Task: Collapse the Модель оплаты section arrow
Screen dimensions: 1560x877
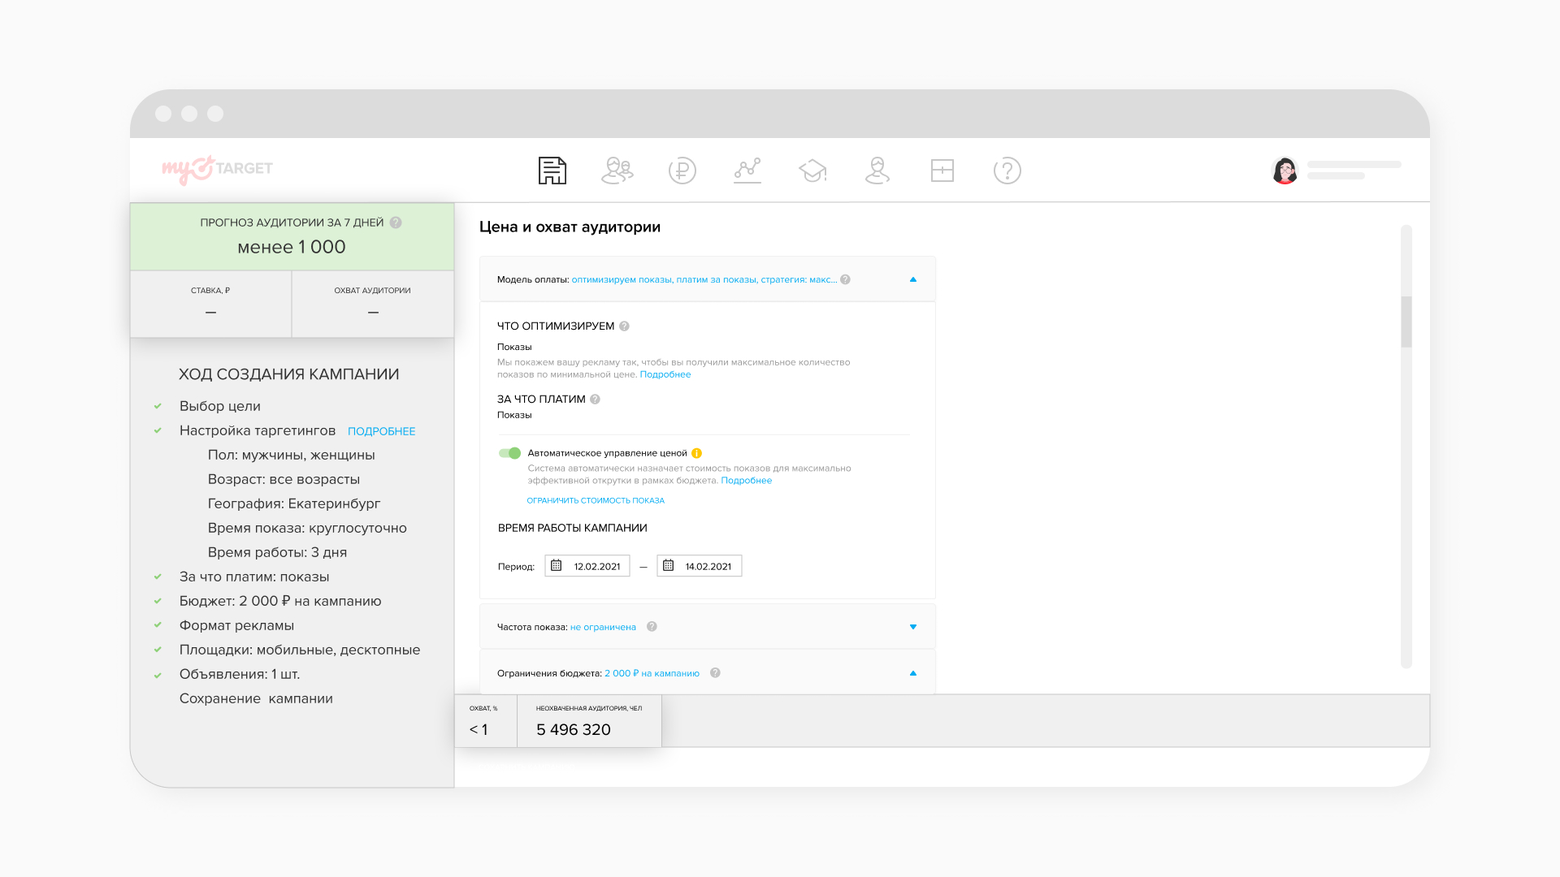Action: 913,280
